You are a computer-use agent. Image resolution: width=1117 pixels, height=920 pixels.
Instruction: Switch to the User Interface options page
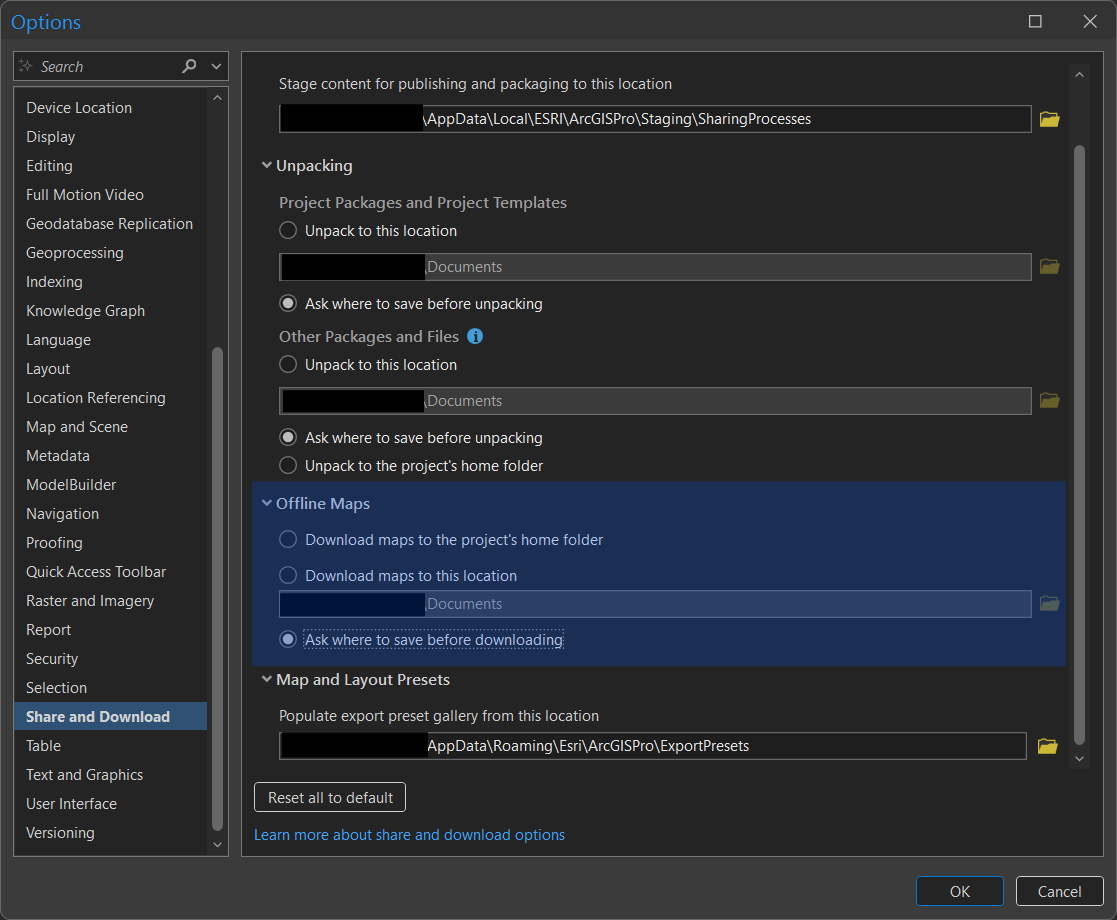71,804
